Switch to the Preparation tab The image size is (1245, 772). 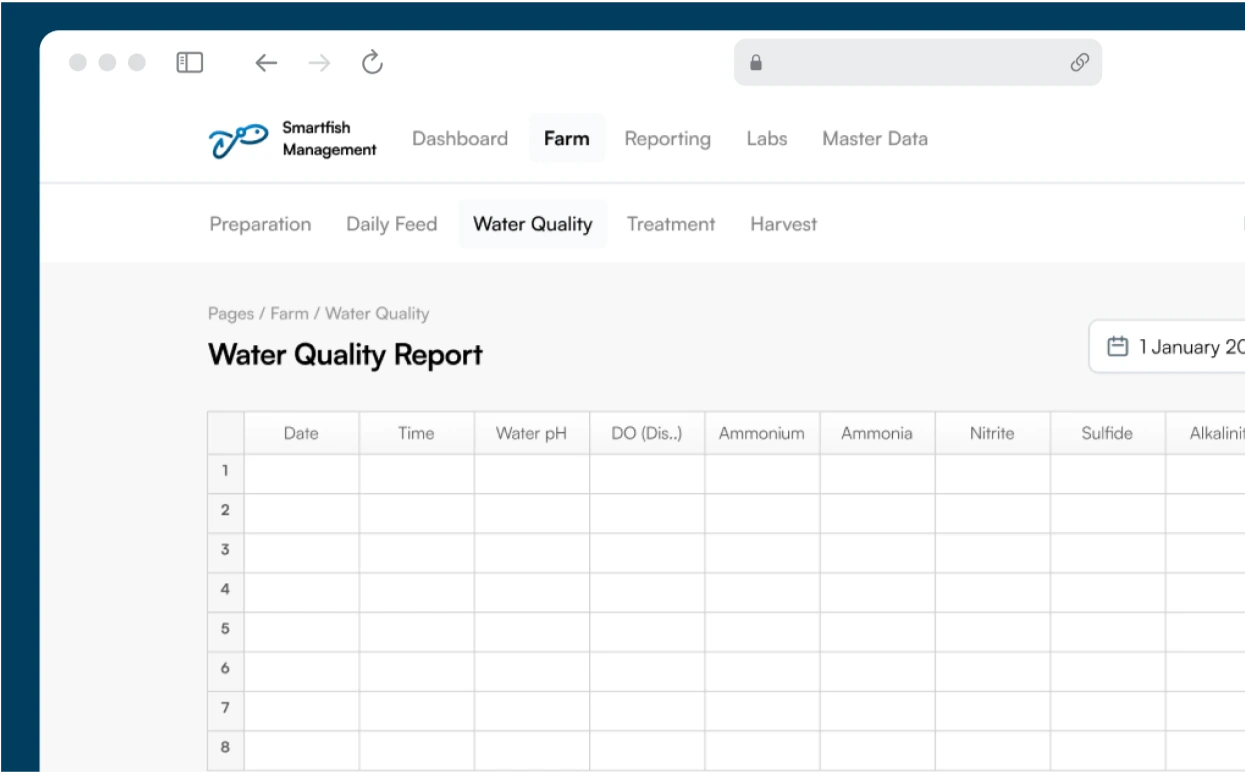260,224
